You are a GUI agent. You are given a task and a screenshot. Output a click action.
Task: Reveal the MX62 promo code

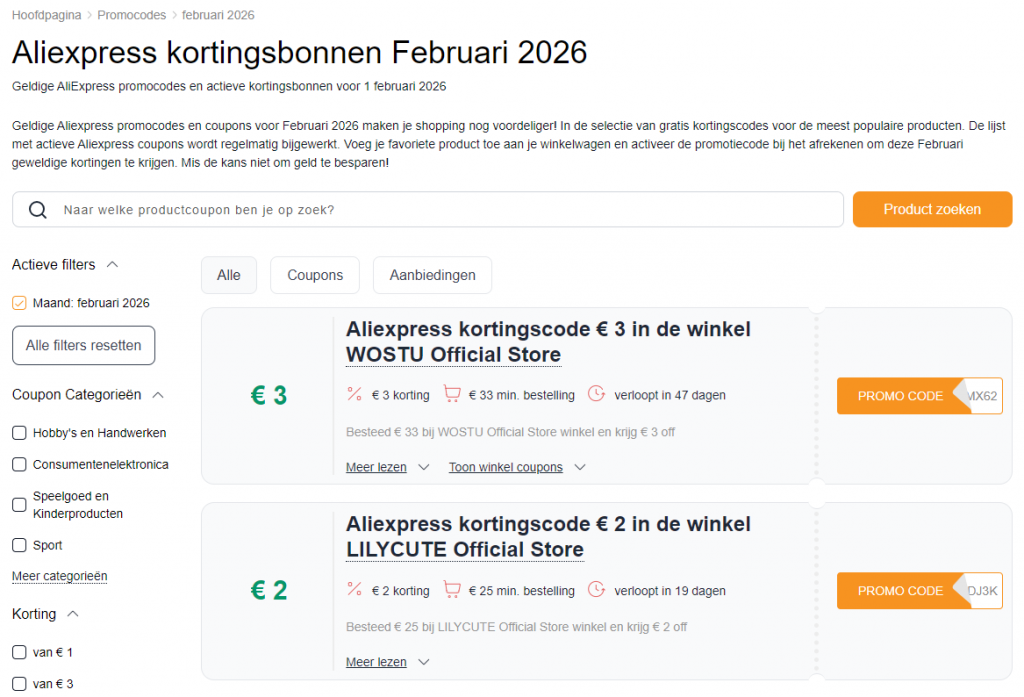pos(919,396)
